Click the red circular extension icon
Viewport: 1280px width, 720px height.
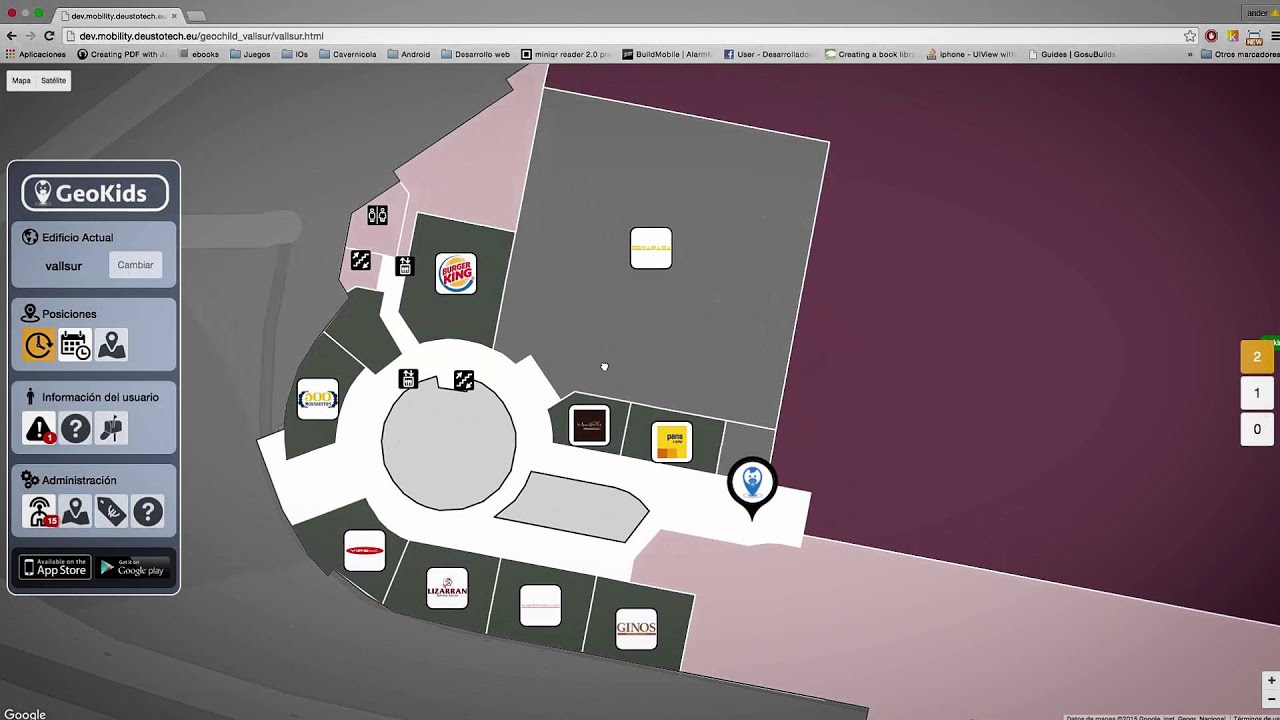tap(1211, 36)
